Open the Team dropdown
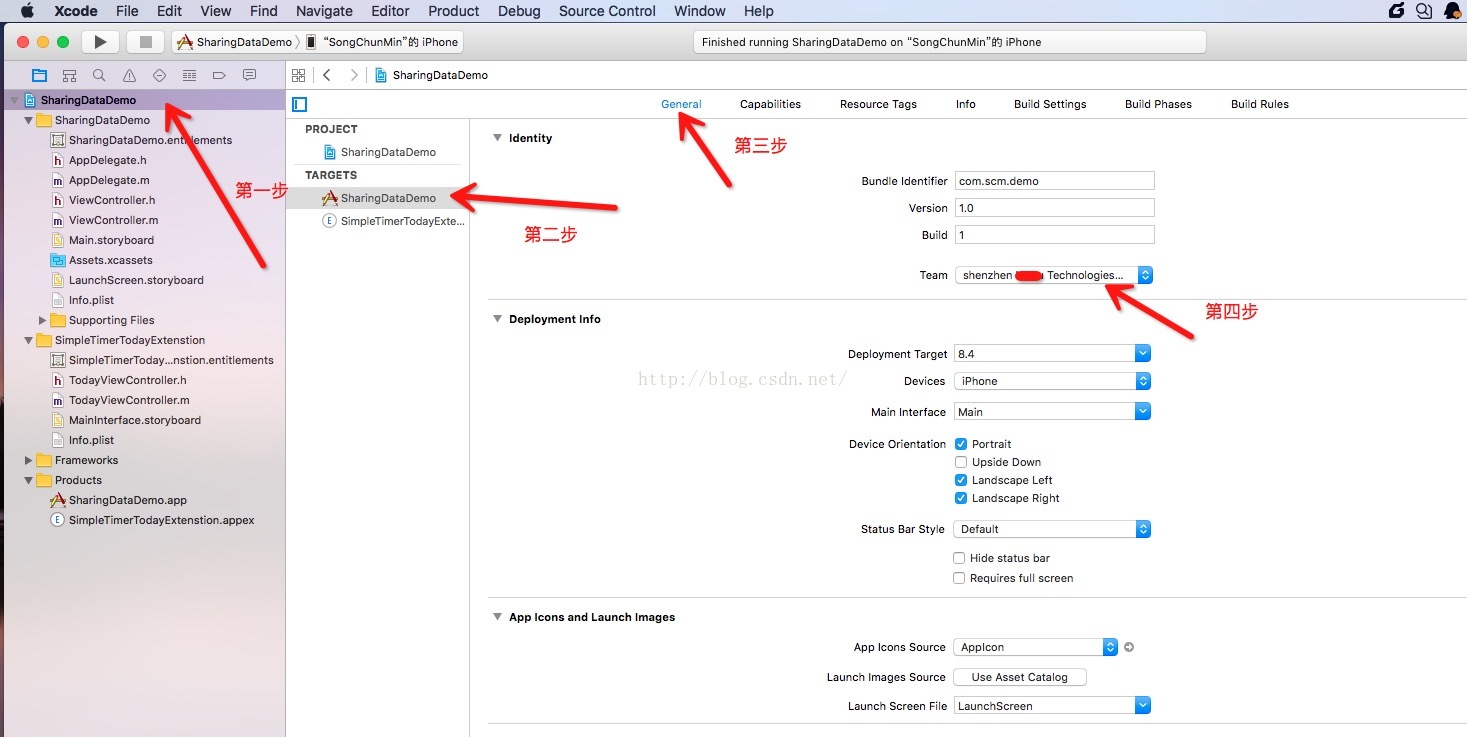 pos(1054,275)
